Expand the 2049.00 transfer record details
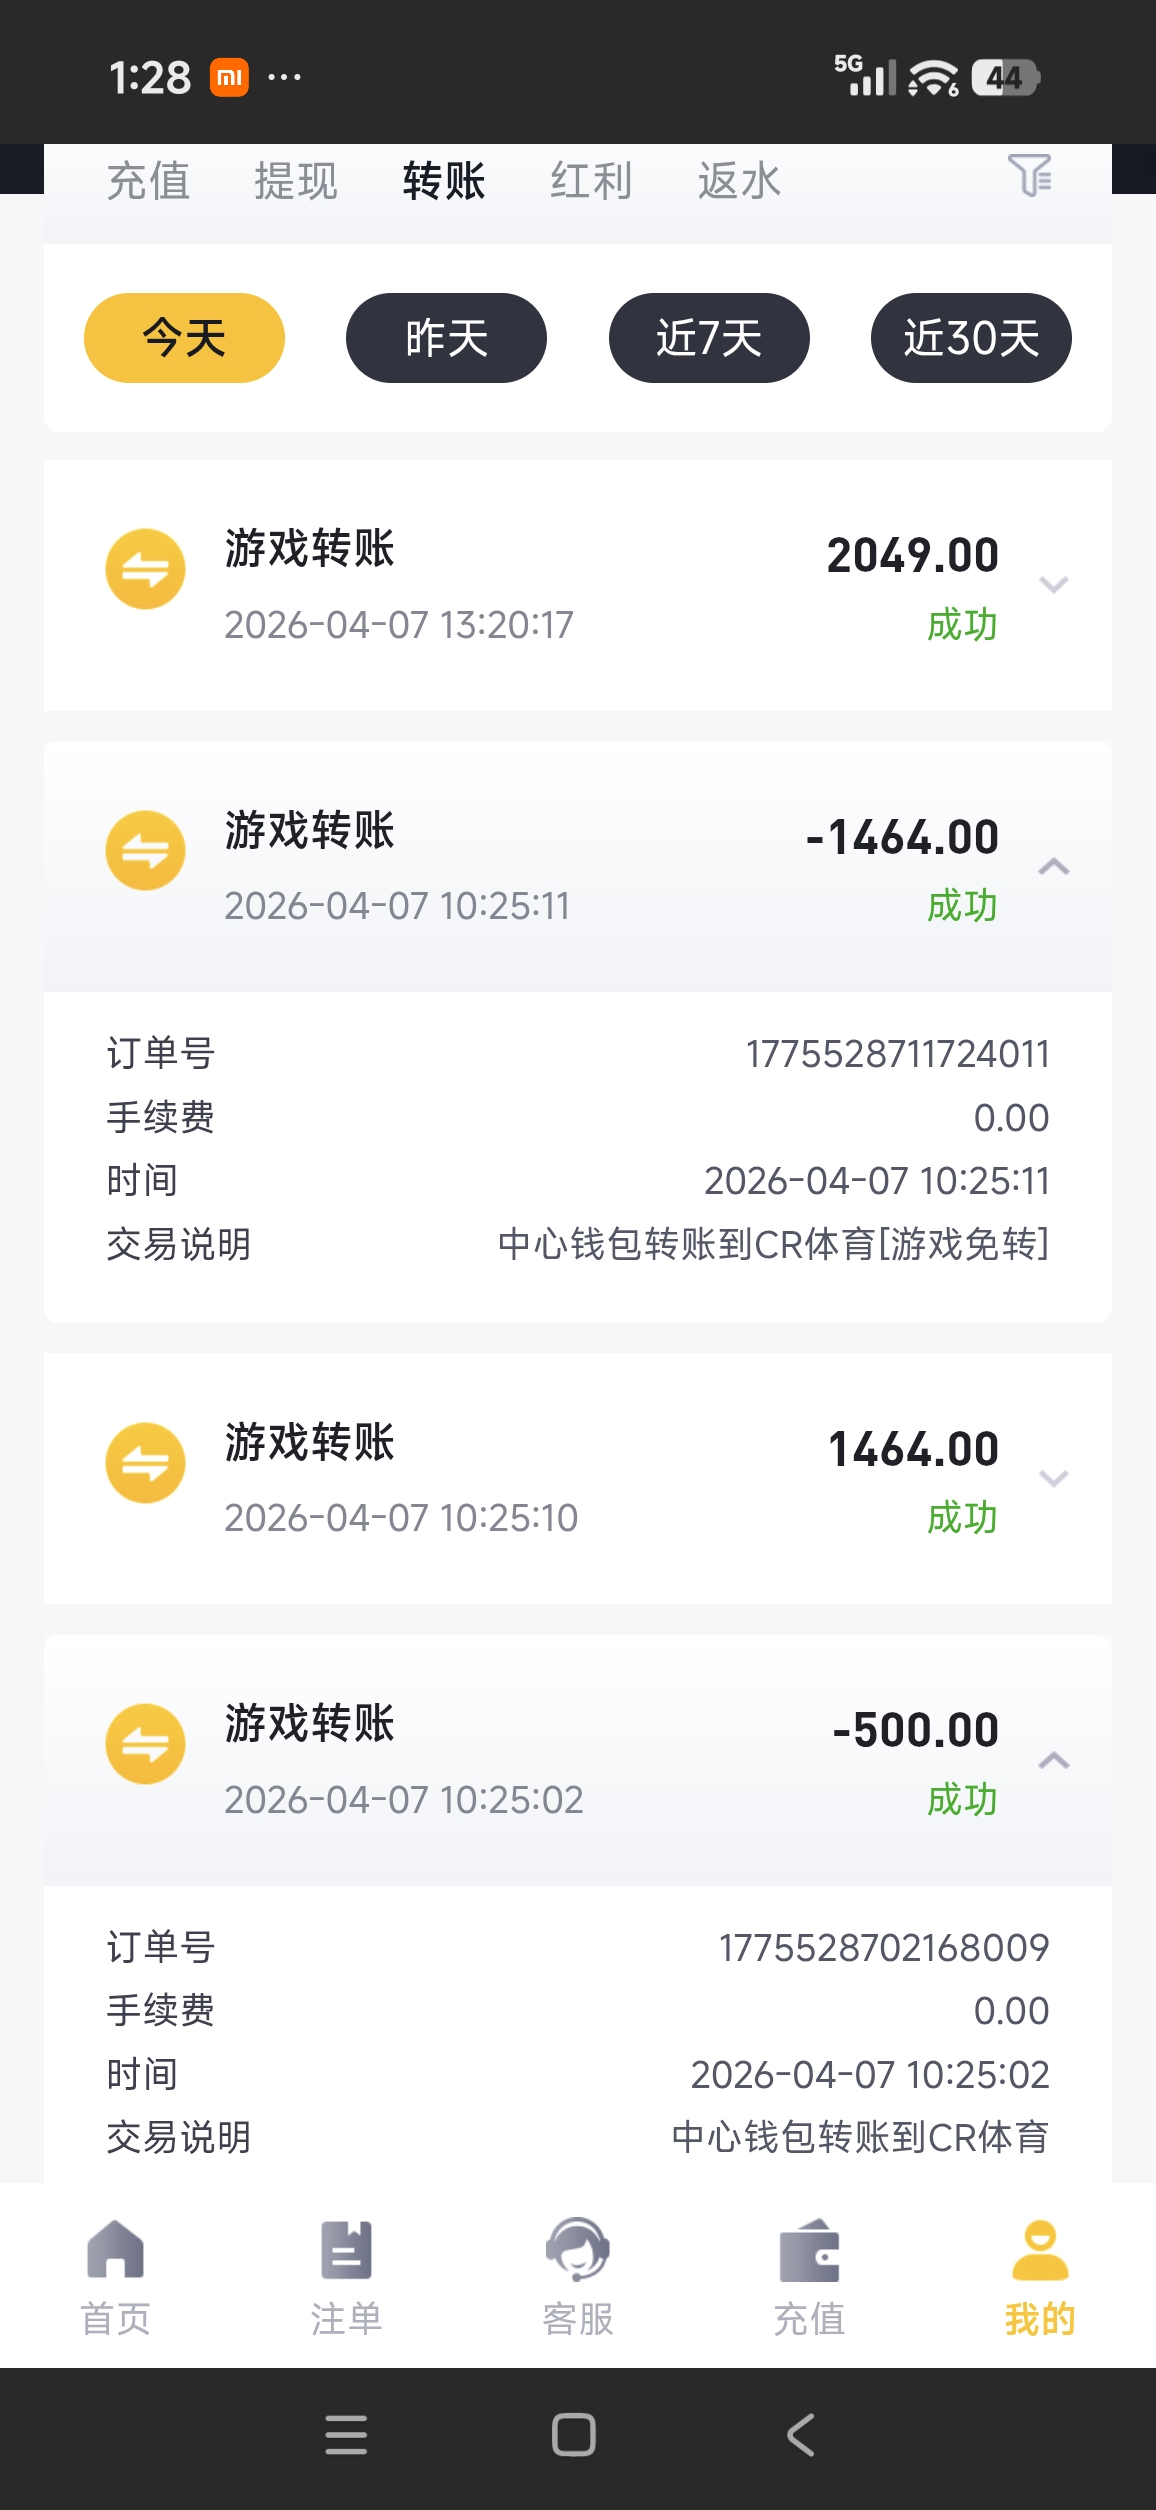Viewport: 1156px width, 2510px height. click(x=1054, y=584)
